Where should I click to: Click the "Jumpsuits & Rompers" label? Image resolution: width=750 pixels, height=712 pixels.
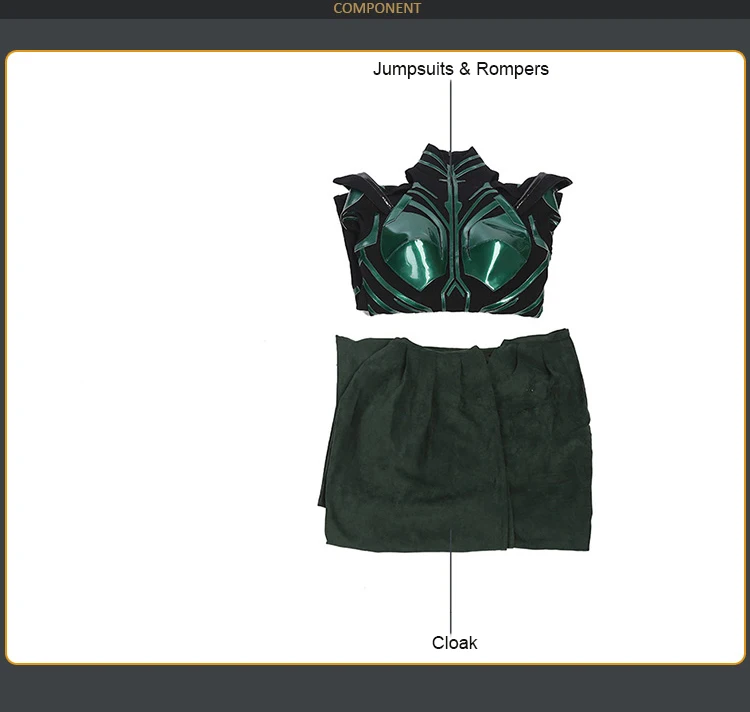click(461, 69)
